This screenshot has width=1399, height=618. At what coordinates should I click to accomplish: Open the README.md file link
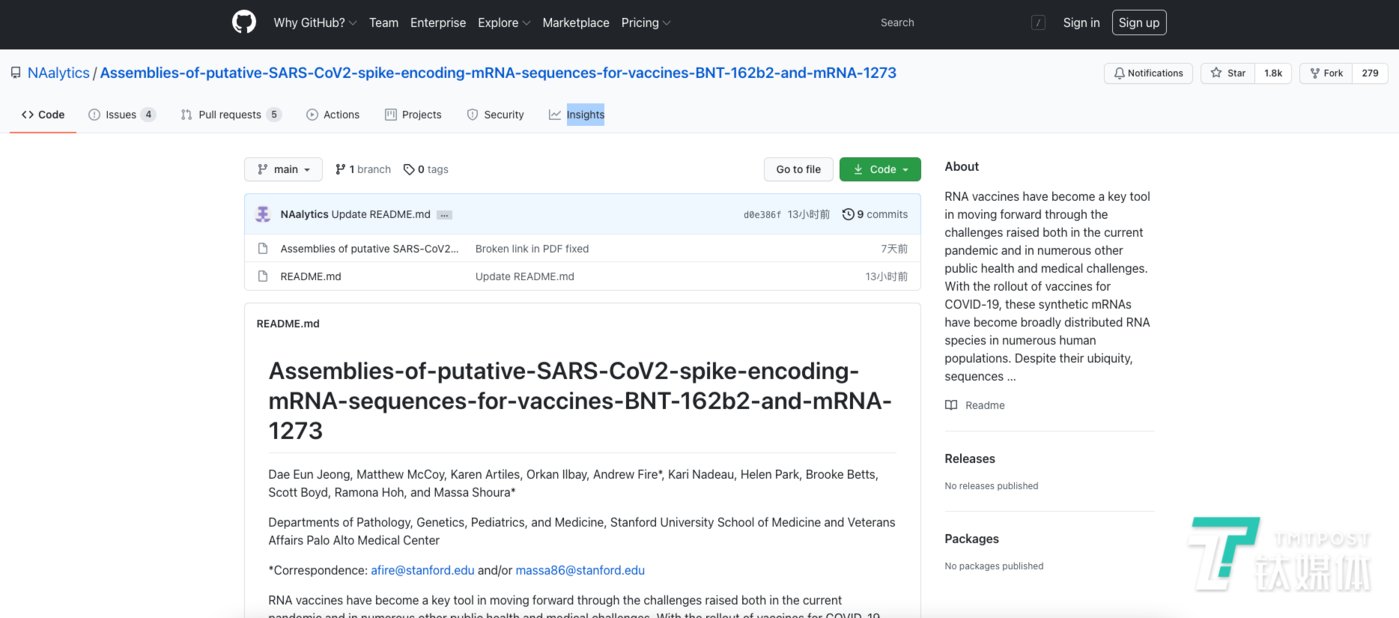310,276
